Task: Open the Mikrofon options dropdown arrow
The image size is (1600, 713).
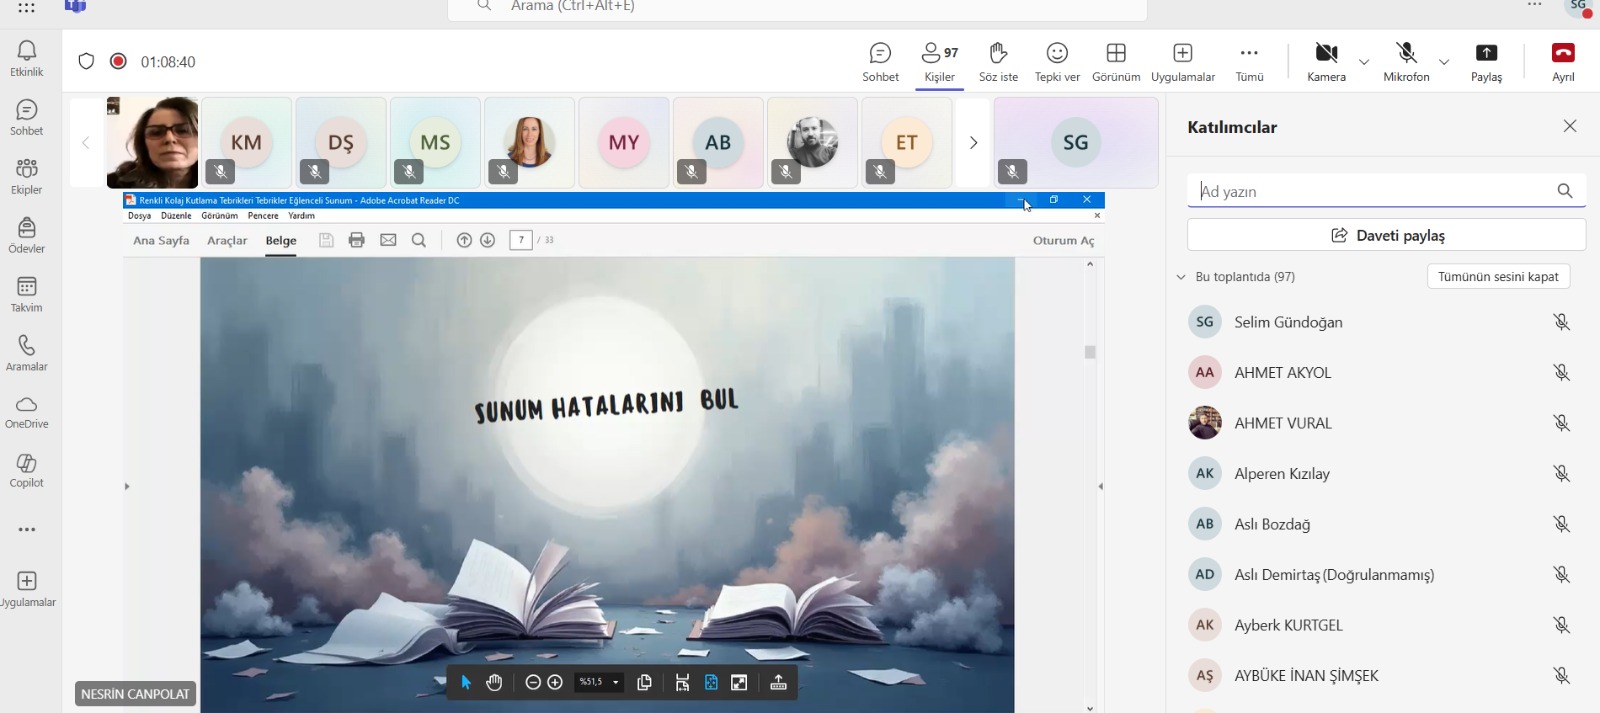Action: tap(1444, 62)
